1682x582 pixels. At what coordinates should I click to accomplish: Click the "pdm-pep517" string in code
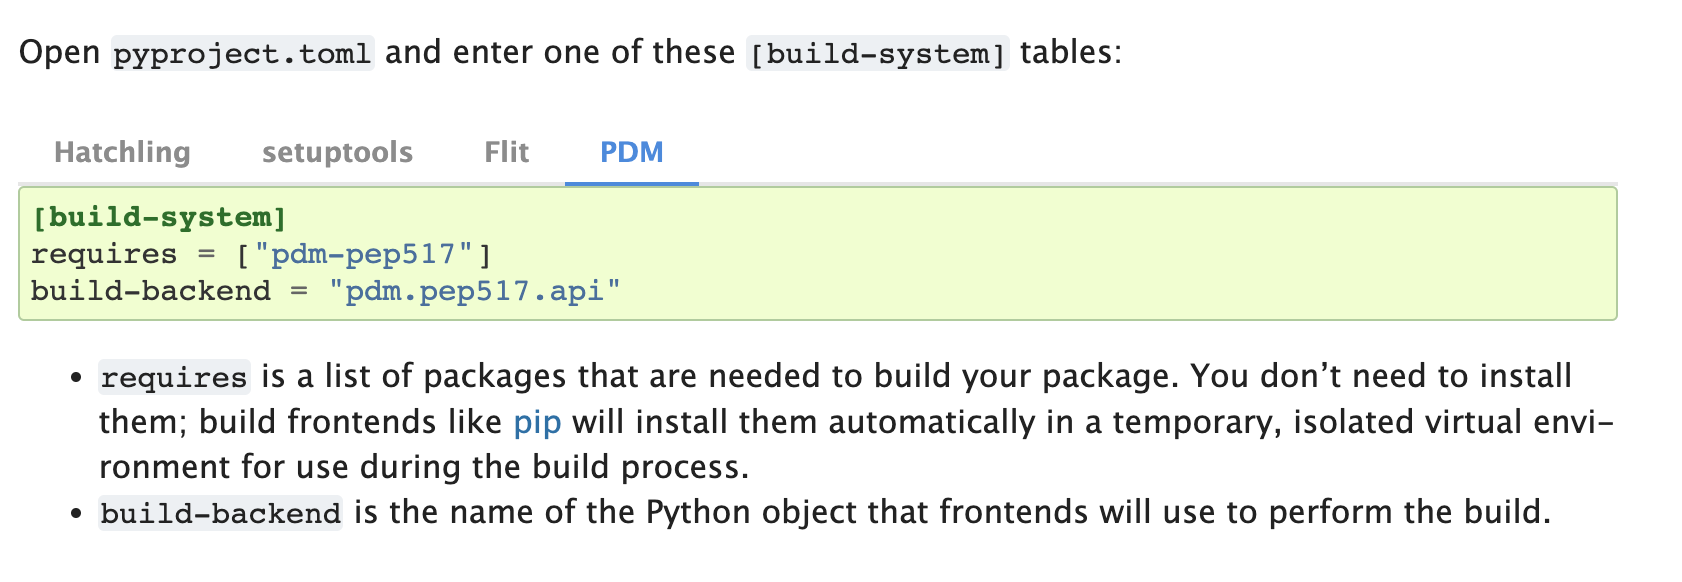point(363,254)
